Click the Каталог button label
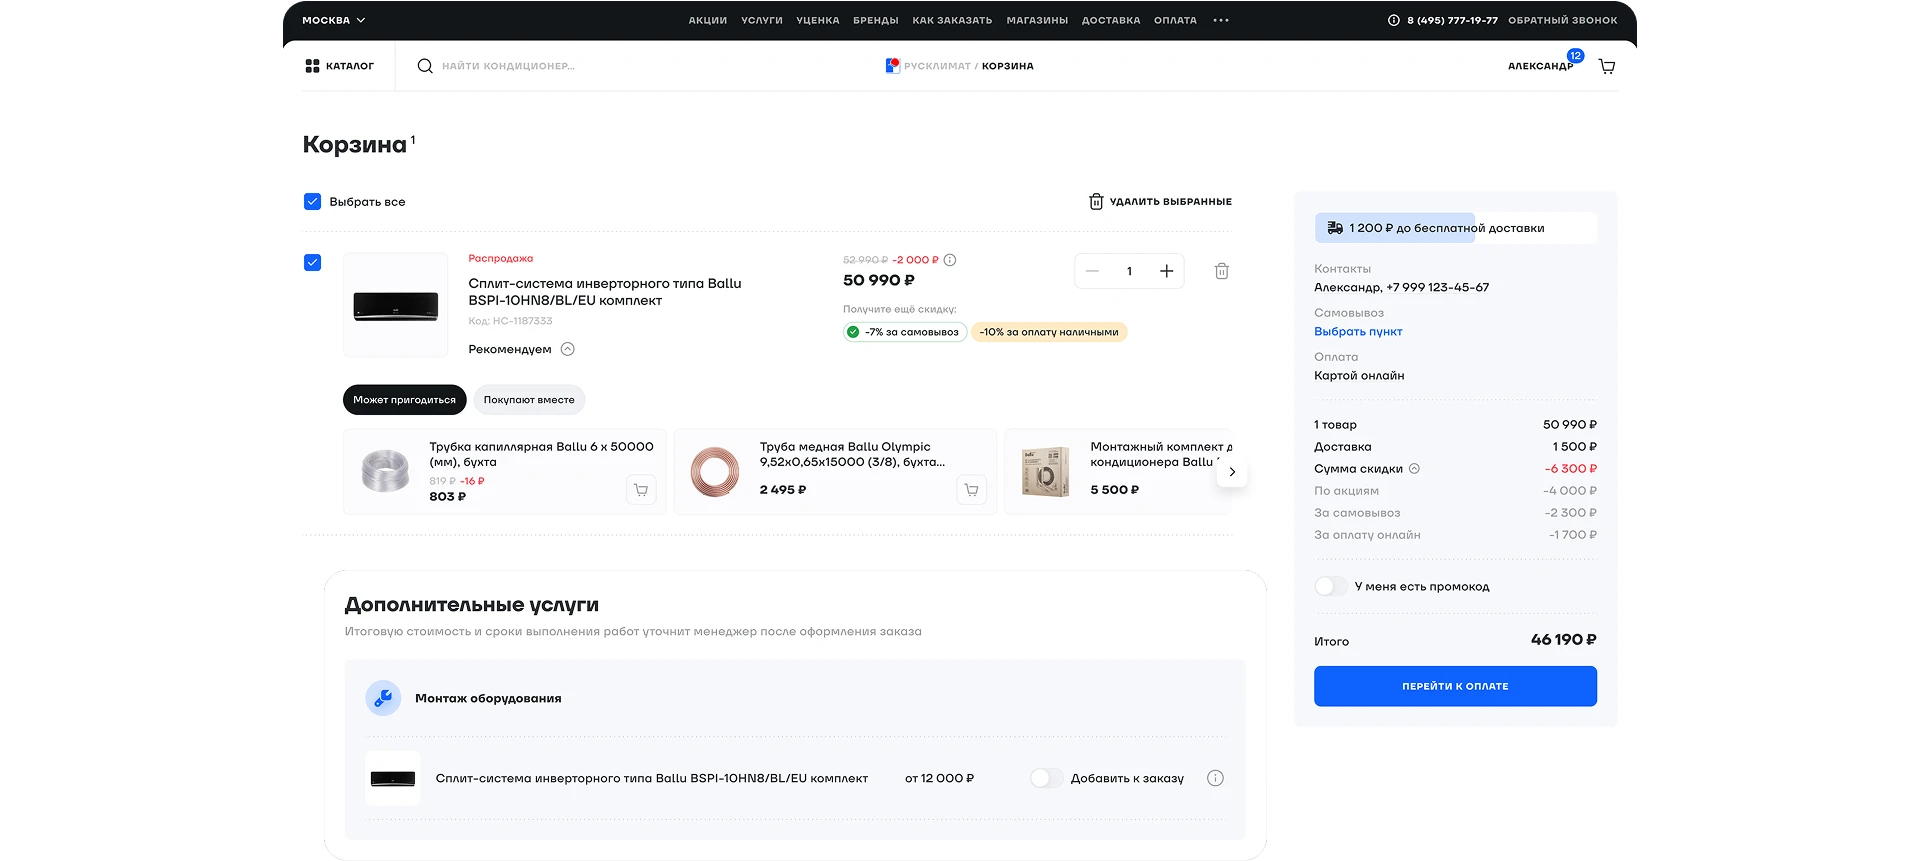1920x861 pixels. click(x=350, y=66)
